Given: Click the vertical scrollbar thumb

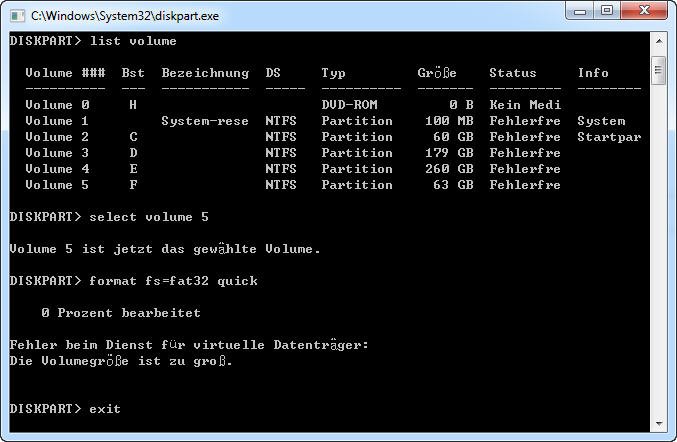Looking at the screenshot, I should pos(658,68).
